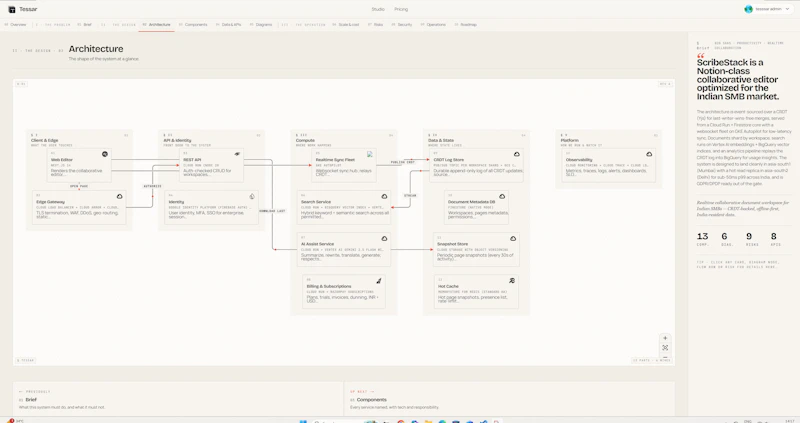Select the Identity node card
The image size is (800, 423).
(x=212, y=207)
